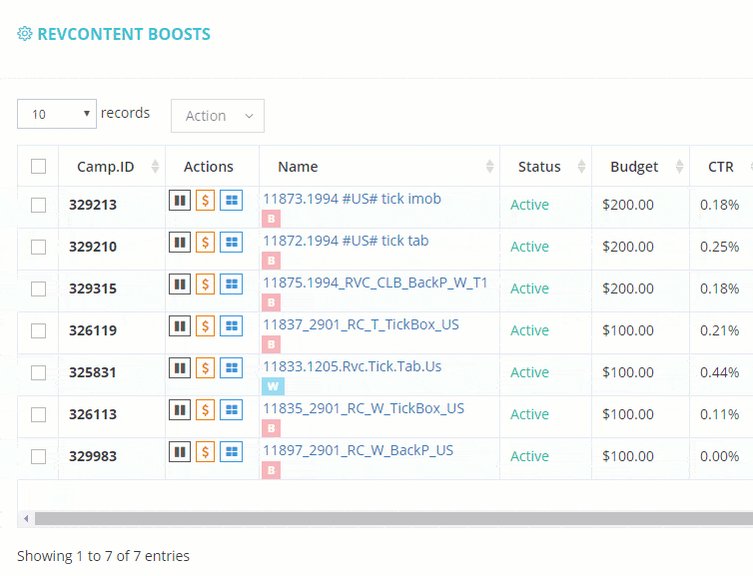Open campaign 11873.1994 #US# tick imob
This screenshot has height=576, width=753.
pyautogui.click(x=352, y=198)
